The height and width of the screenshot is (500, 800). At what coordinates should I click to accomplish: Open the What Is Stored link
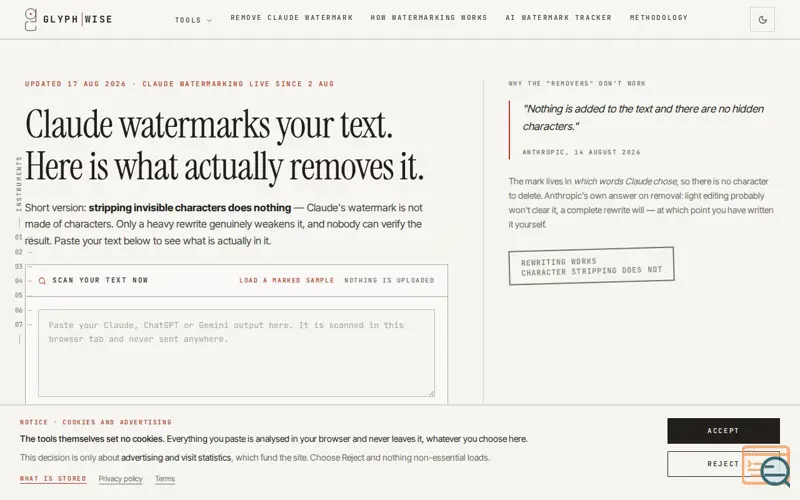[x=53, y=479]
